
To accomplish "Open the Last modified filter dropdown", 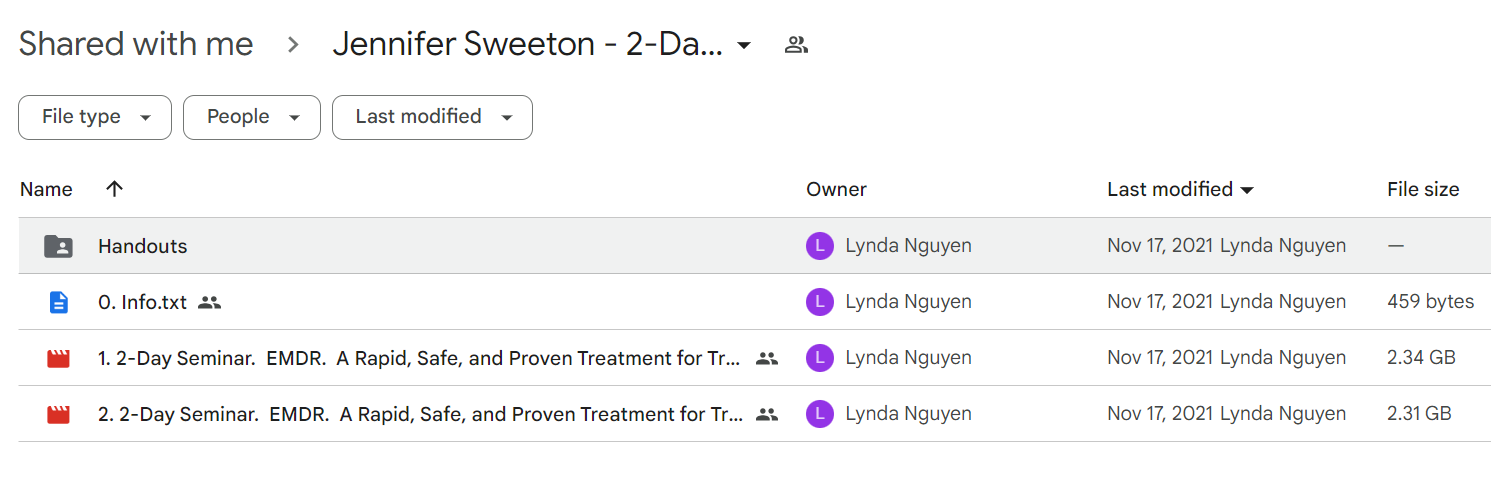I will (x=432, y=117).
